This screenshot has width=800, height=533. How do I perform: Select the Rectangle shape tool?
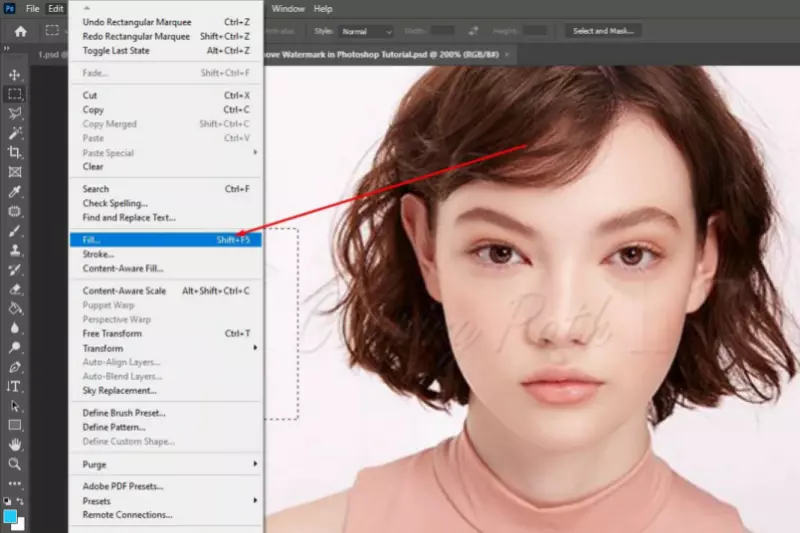(x=14, y=425)
